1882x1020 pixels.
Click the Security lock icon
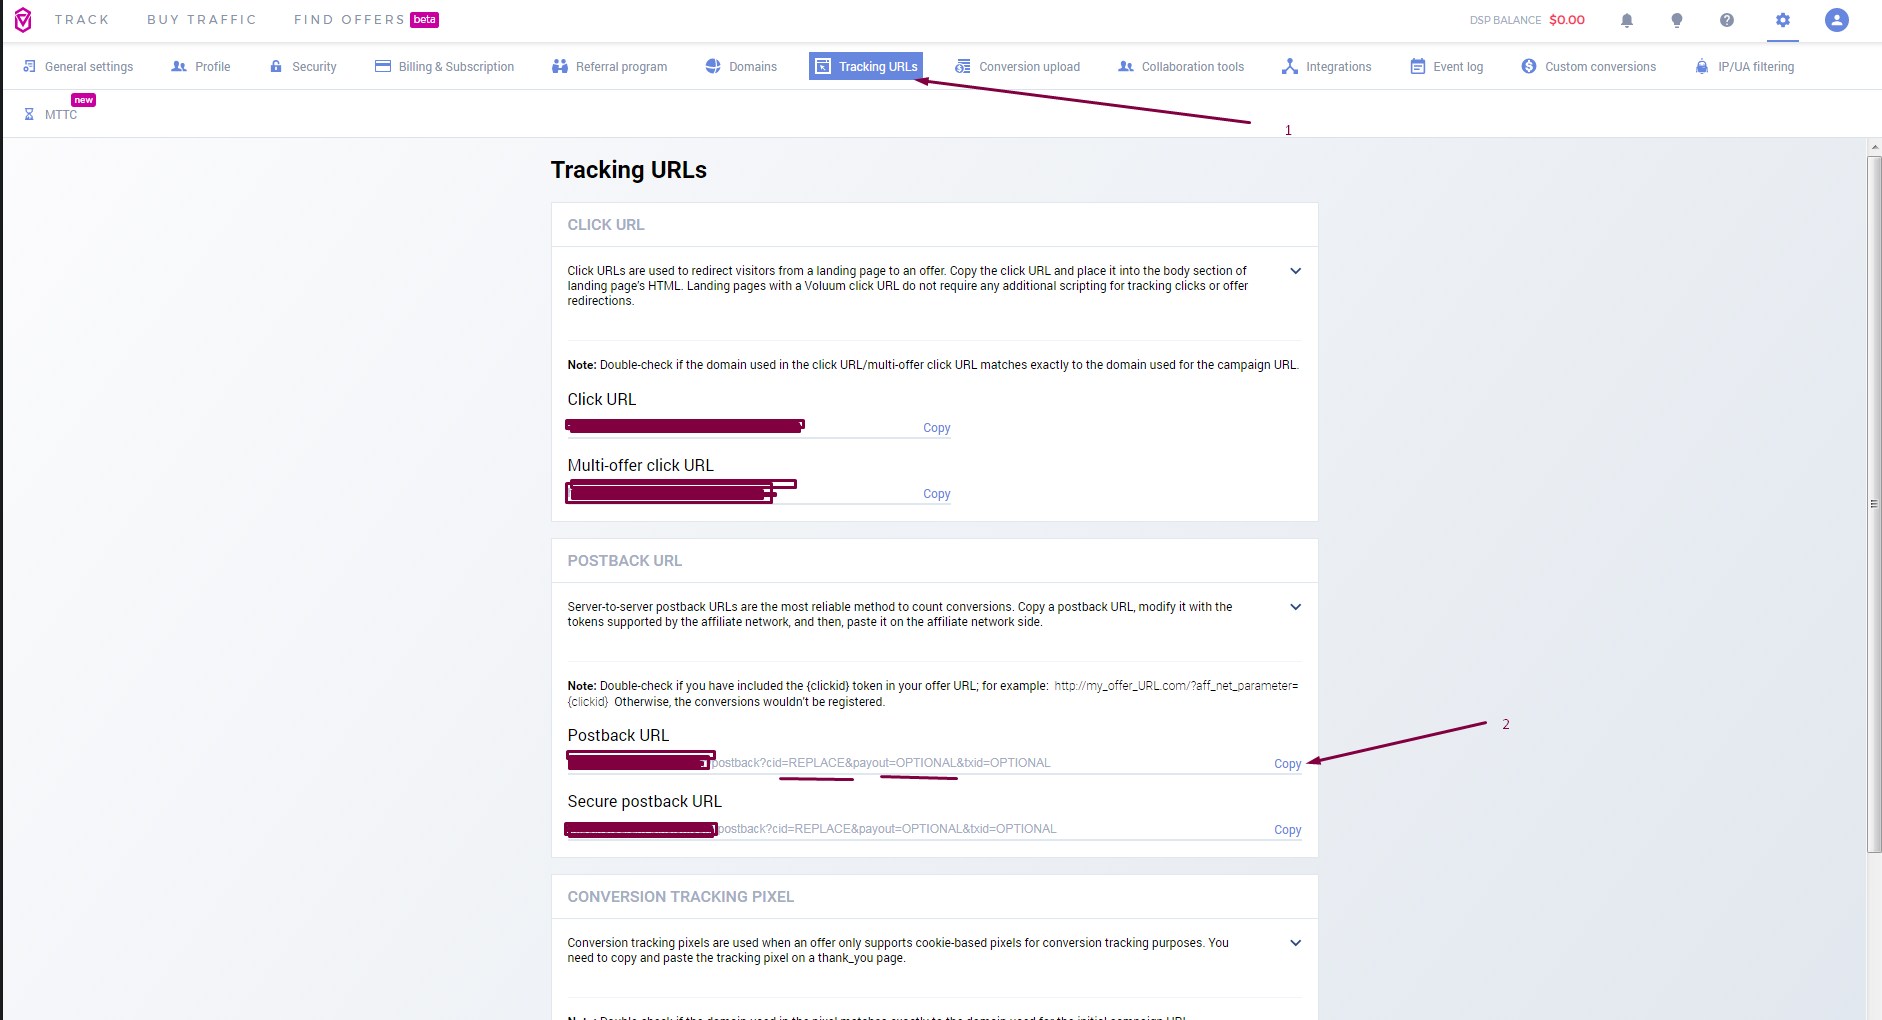pos(276,66)
